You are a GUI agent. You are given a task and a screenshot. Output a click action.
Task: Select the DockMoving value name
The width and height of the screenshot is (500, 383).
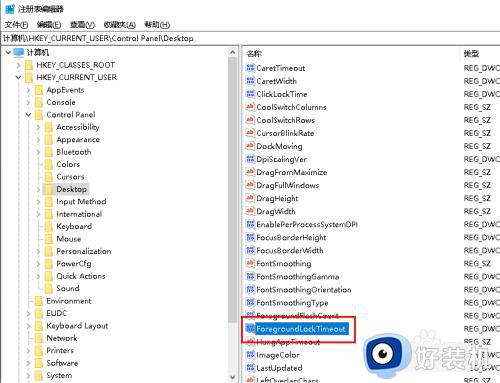point(279,146)
